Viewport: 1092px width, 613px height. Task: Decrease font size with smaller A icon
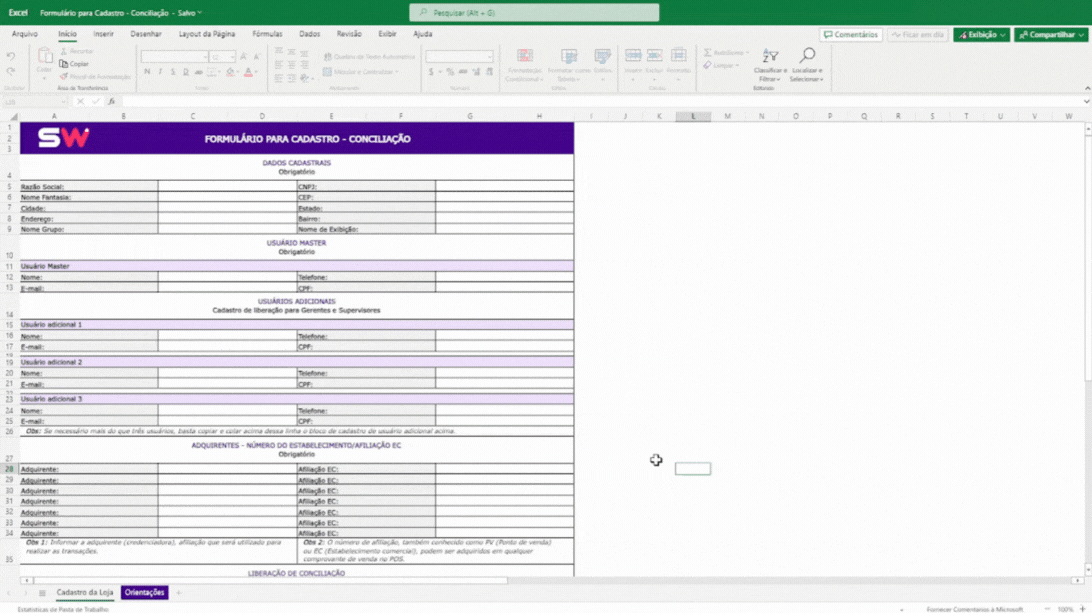click(x=256, y=56)
